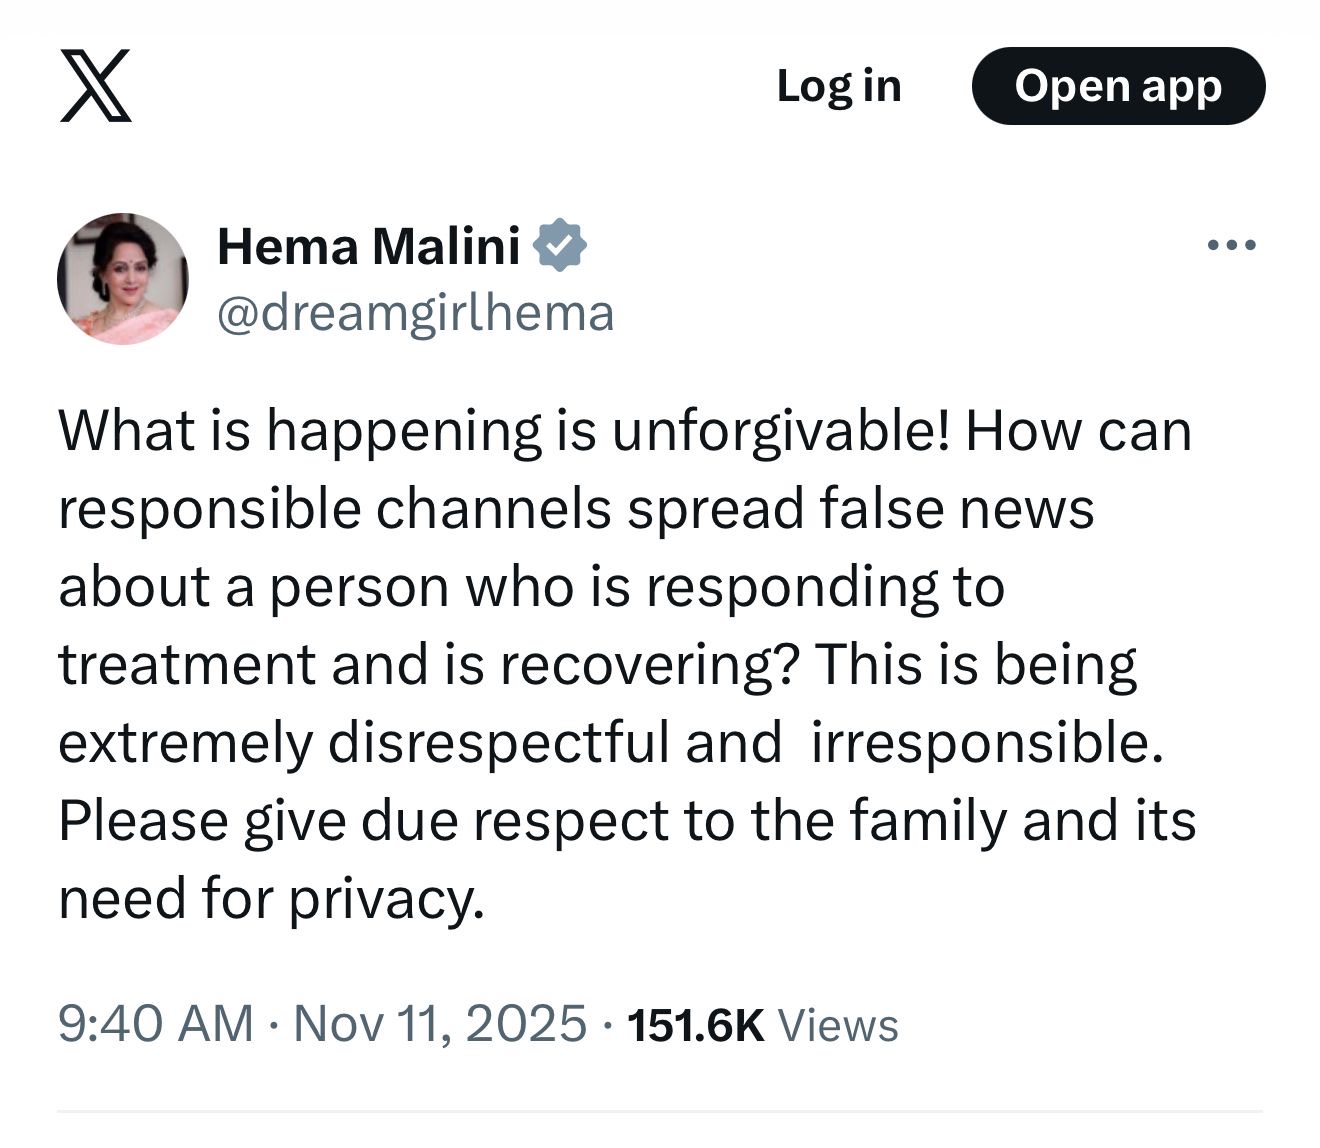Click the Log in link
The image size is (1320, 1148).
point(839,86)
